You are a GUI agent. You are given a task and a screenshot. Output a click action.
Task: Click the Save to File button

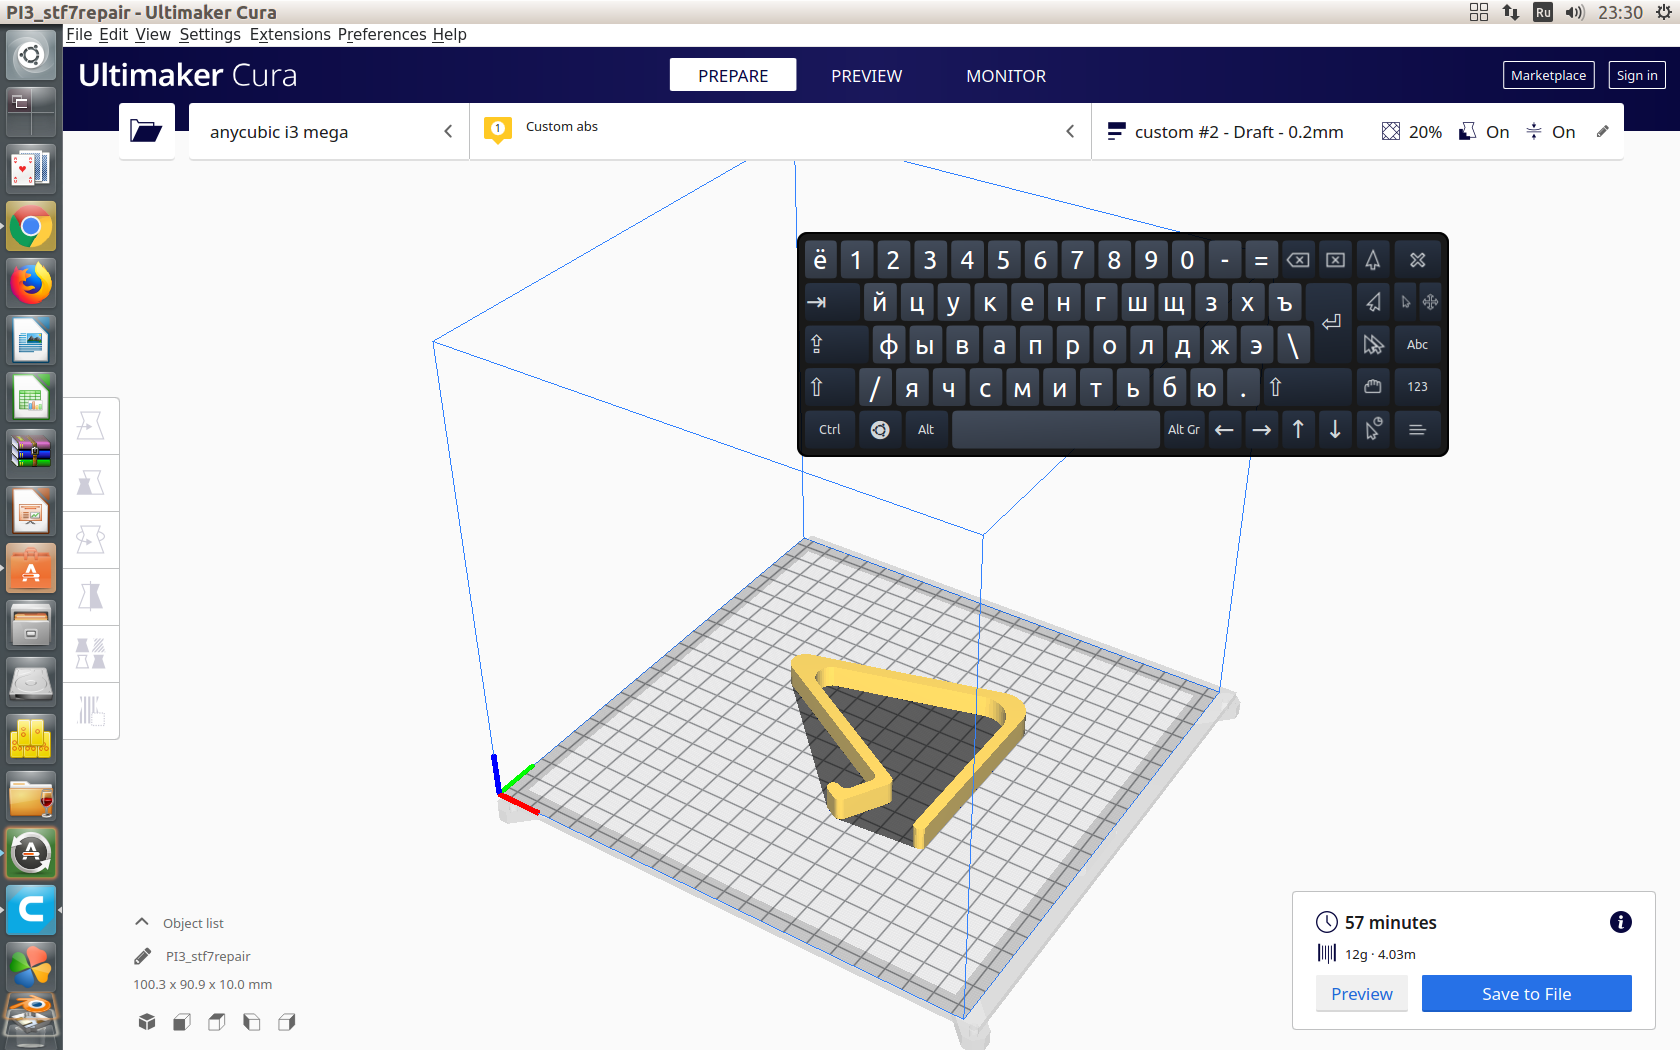click(x=1526, y=994)
